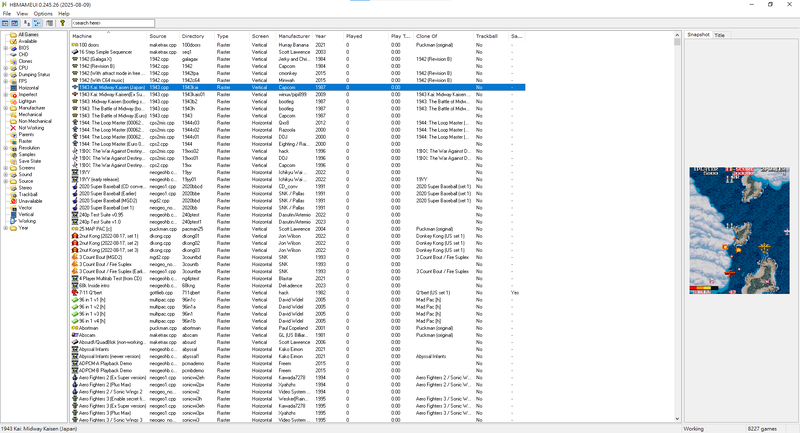Sort by the Clone Of column header
This screenshot has height=433, width=800.
(443, 36)
